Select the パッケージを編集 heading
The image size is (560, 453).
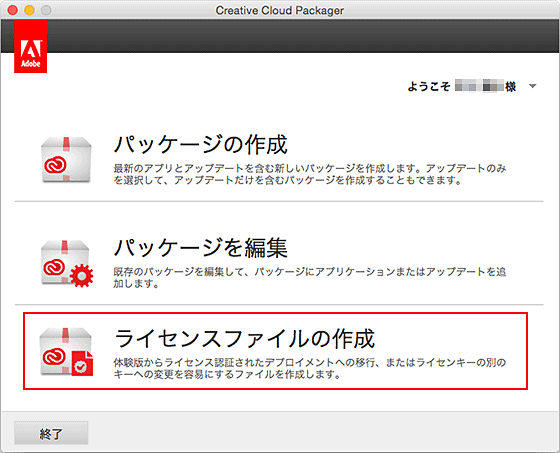click(201, 248)
